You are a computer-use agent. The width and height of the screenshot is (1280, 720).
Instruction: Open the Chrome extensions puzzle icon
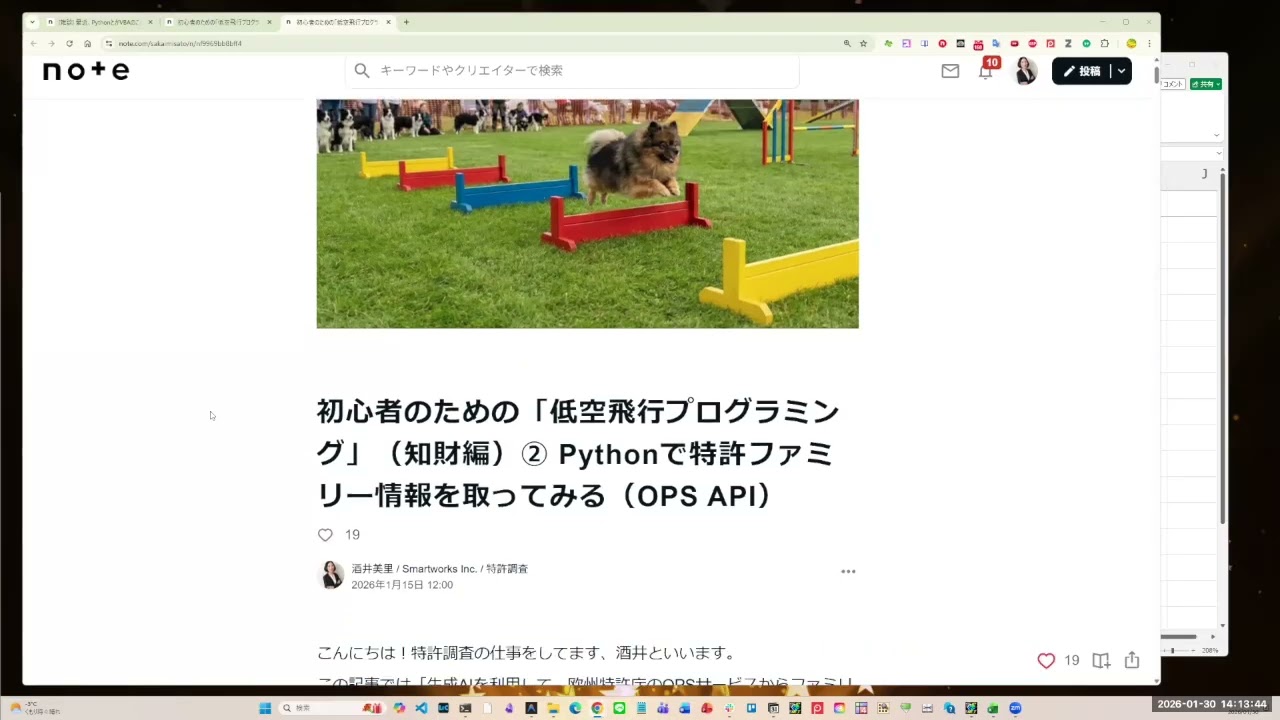[x=1105, y=44]
